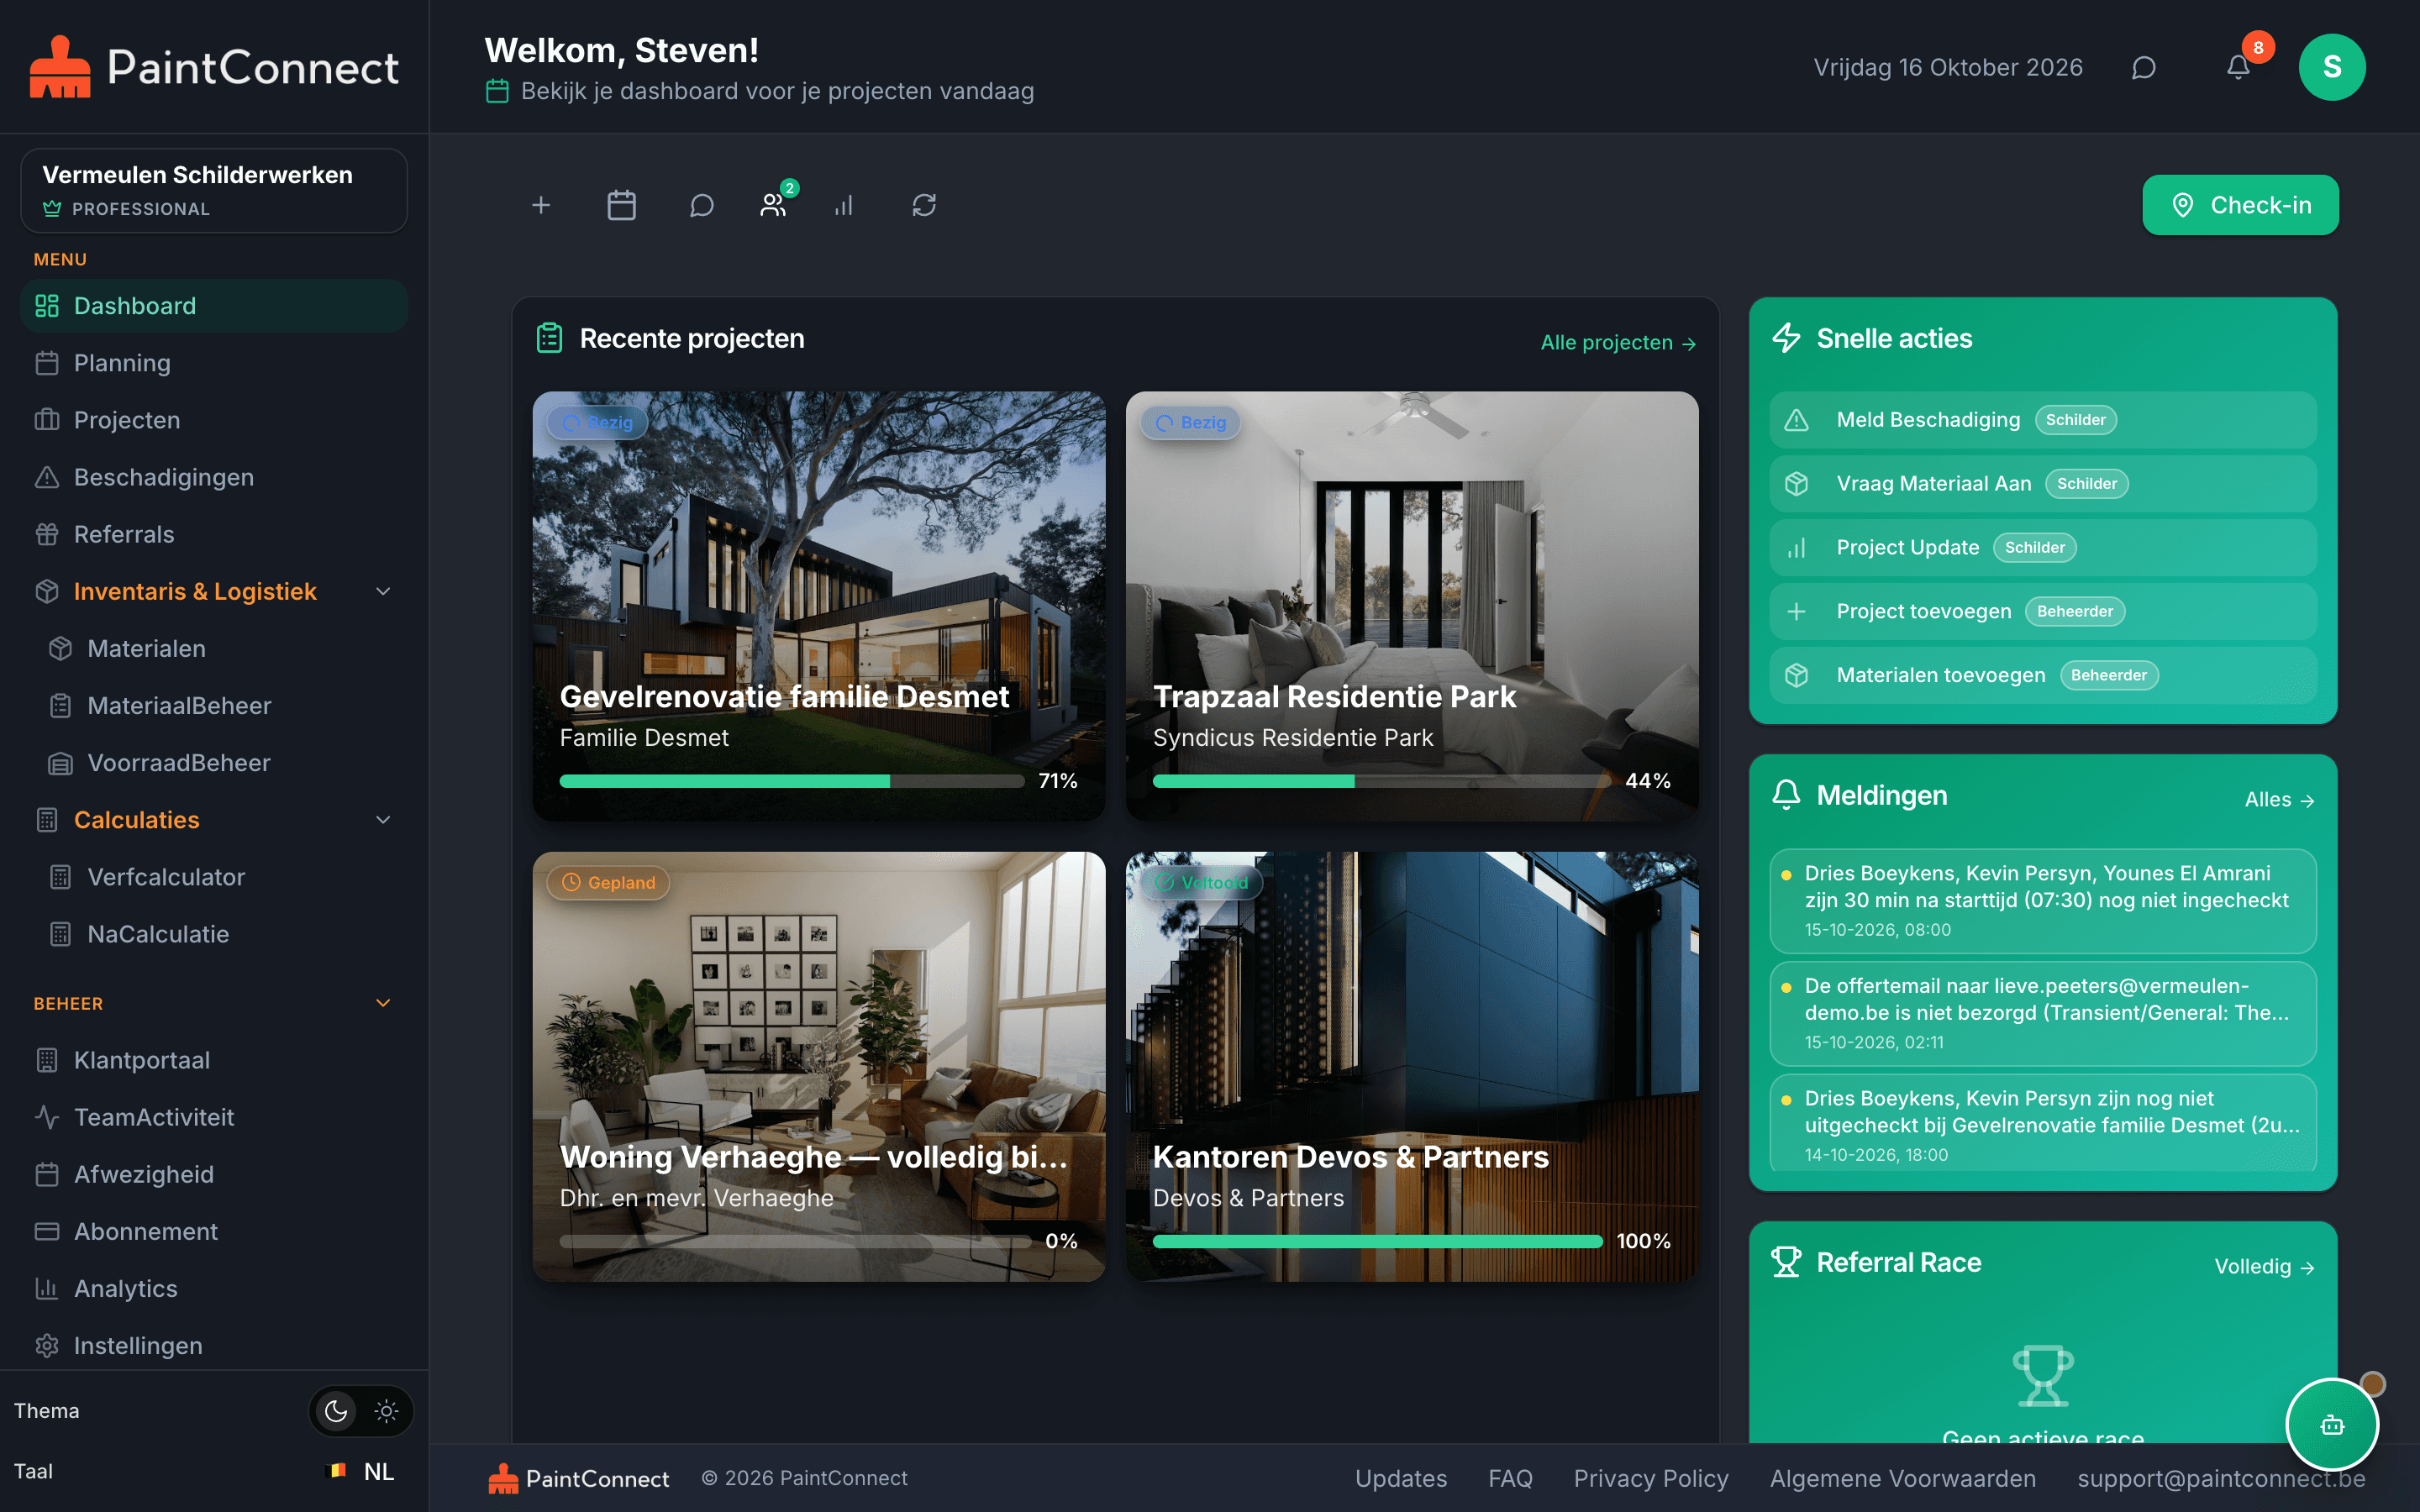The width and height of the screenshot is (2420, 1512).
Task: Open Projecten in the sidebar menu
Action: coord(214,420)
